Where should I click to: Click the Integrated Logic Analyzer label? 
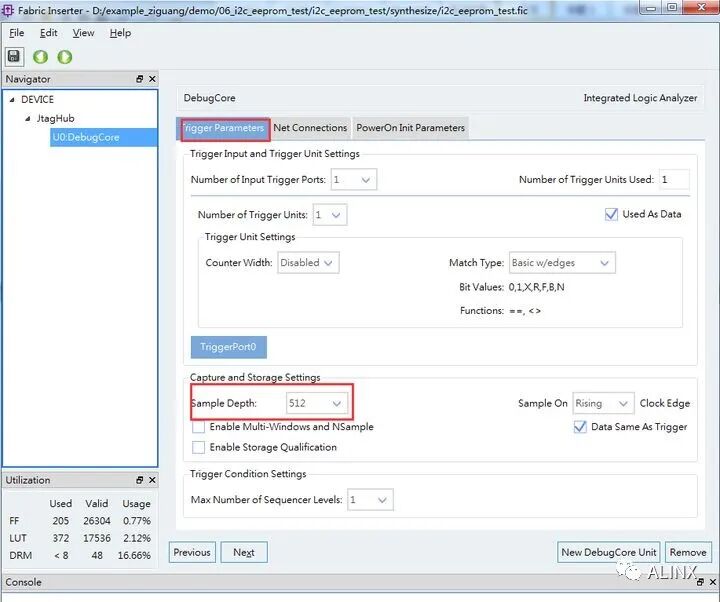640,98
